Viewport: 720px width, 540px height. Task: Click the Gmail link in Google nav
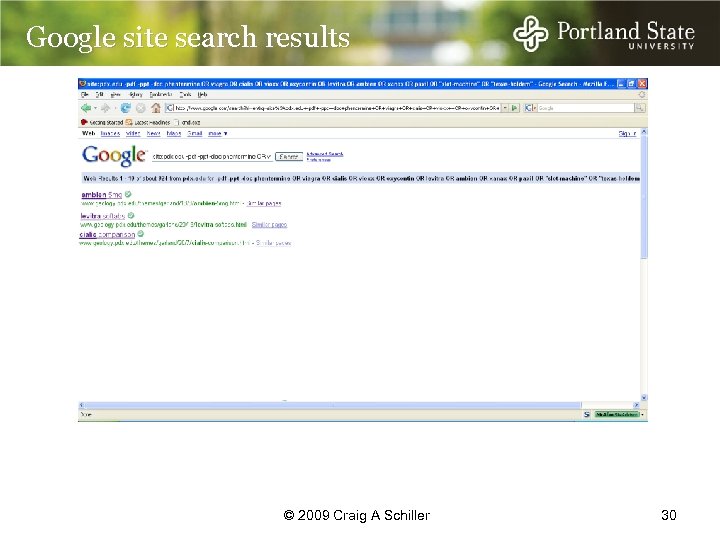tap(195, 133)
